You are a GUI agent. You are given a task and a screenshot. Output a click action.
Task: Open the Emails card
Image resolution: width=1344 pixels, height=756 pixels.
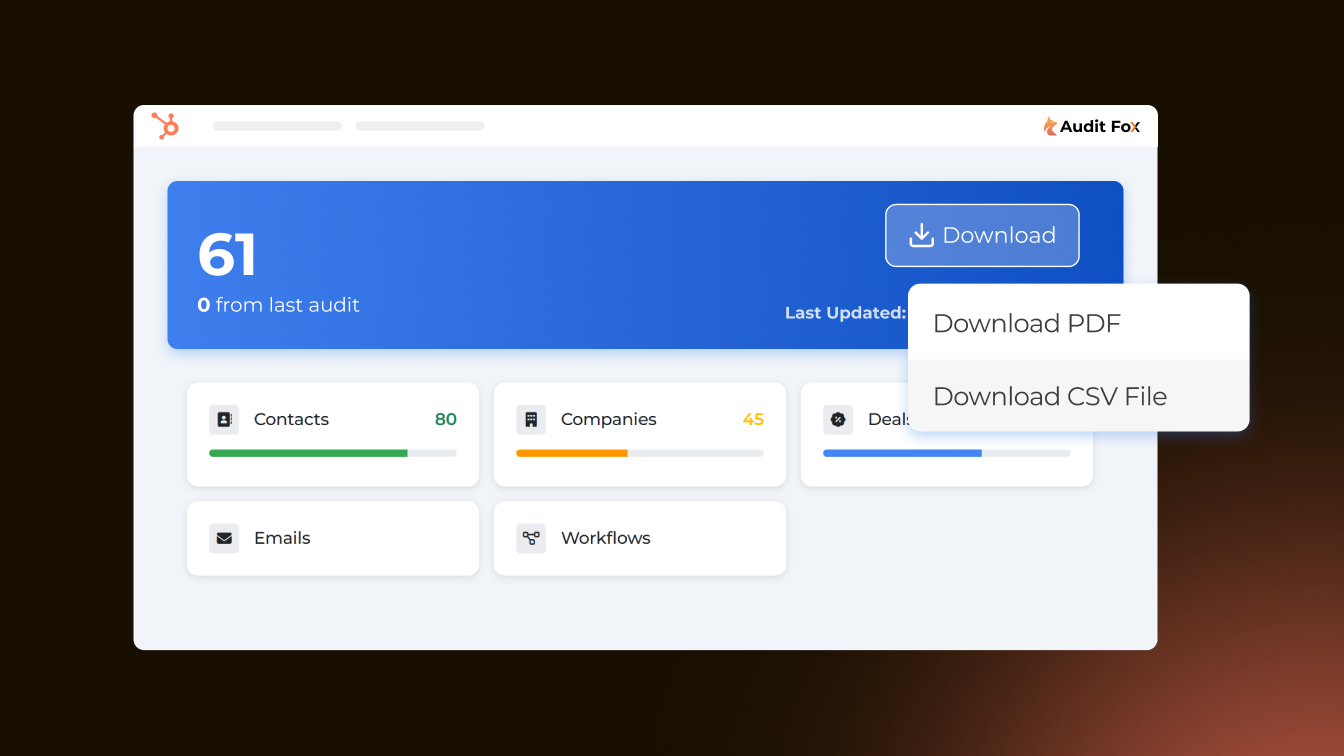333,538
